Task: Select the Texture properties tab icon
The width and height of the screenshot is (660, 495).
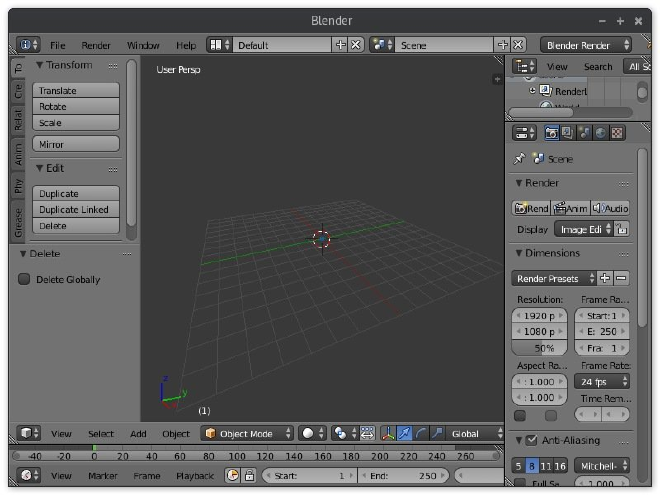Action: coord(617,133)
